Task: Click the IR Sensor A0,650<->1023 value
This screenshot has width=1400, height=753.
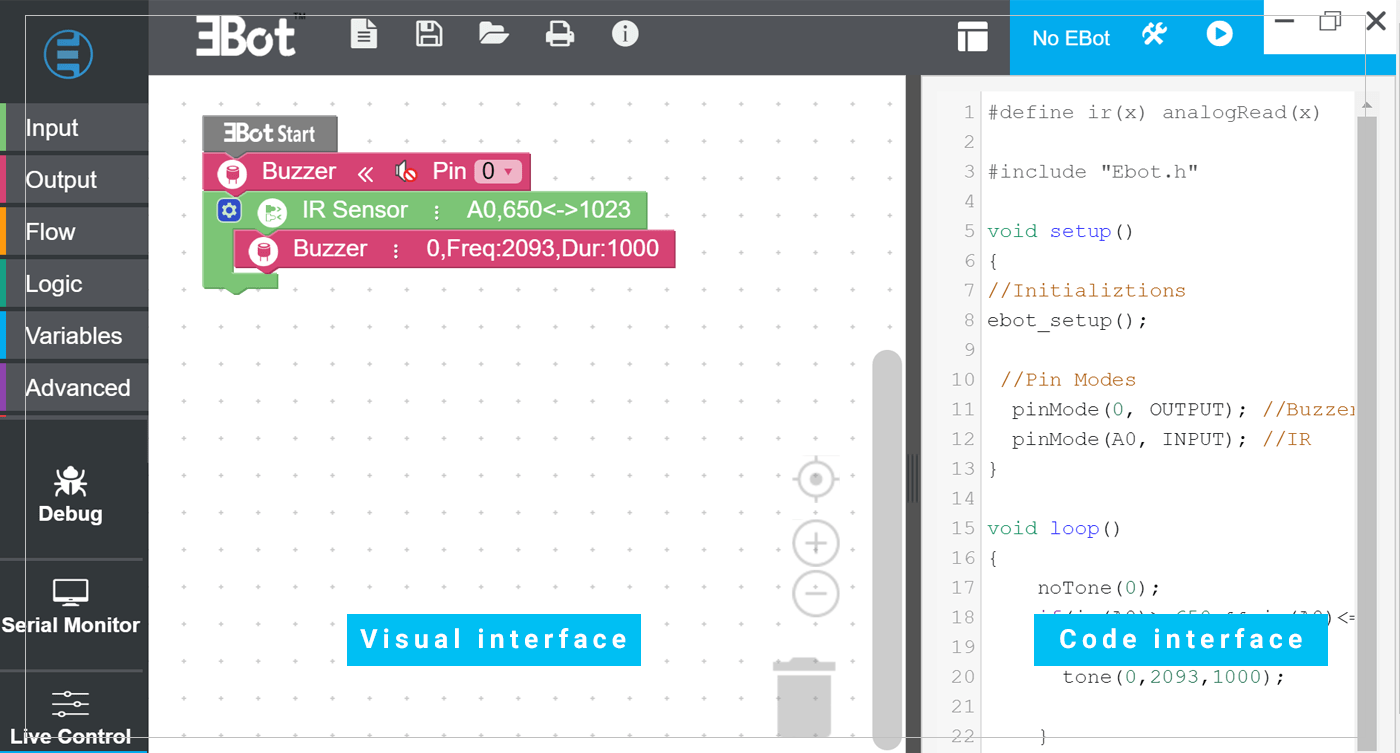Action: [x=549, y=210]
